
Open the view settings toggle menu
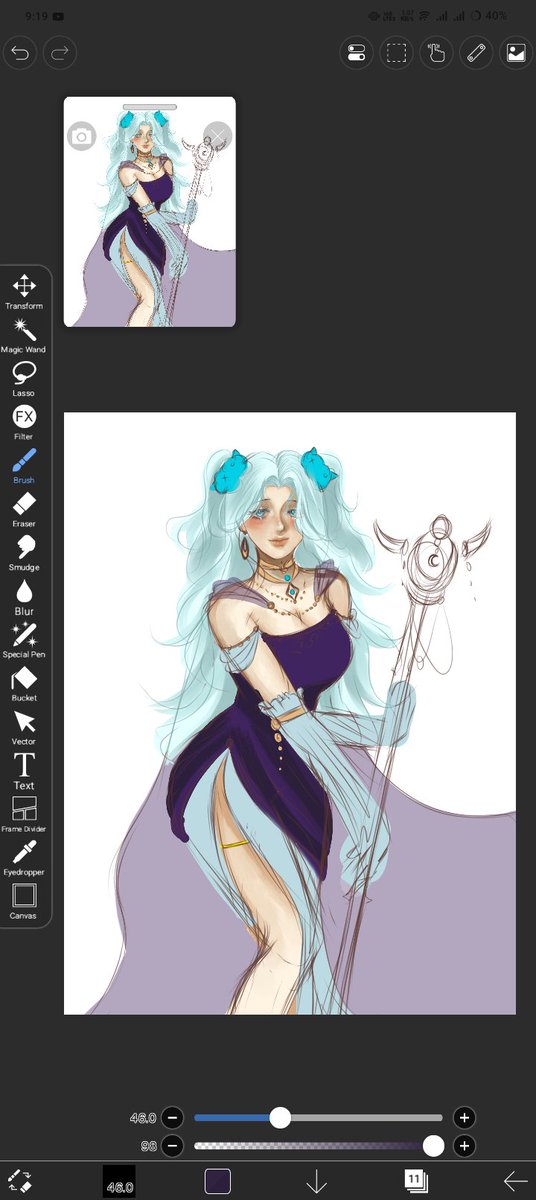(357, 53)
